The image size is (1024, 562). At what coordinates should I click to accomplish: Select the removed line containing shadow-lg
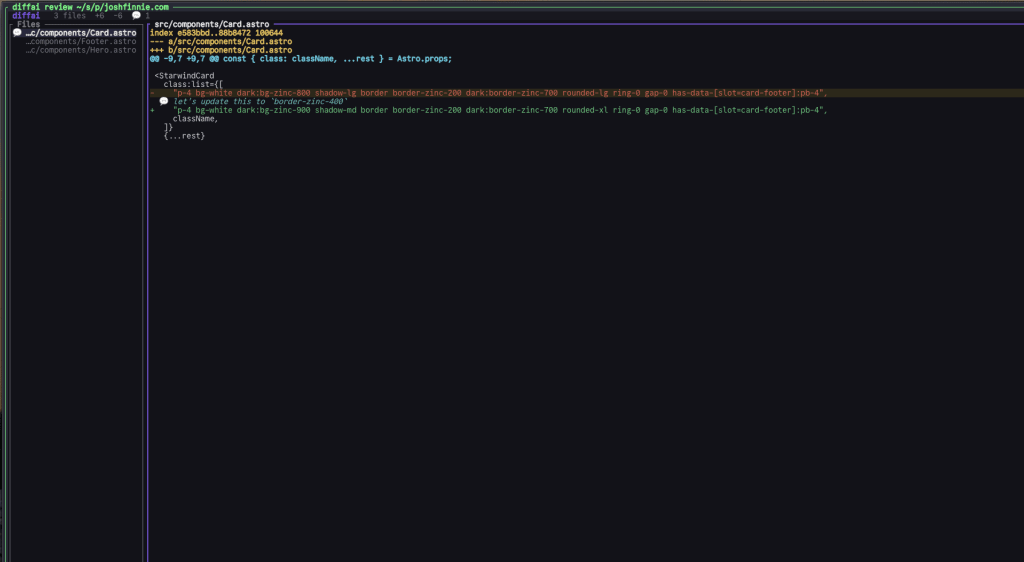coord(586,93)
